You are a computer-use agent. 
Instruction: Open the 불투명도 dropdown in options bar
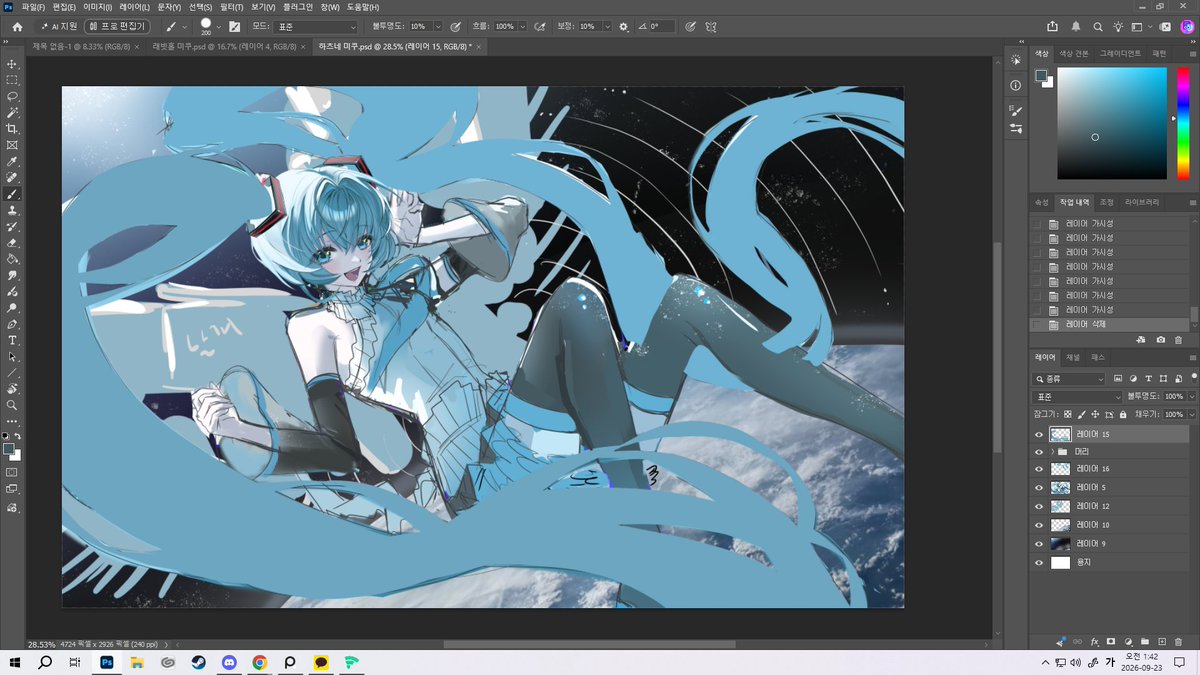click(x=438, y=26)
